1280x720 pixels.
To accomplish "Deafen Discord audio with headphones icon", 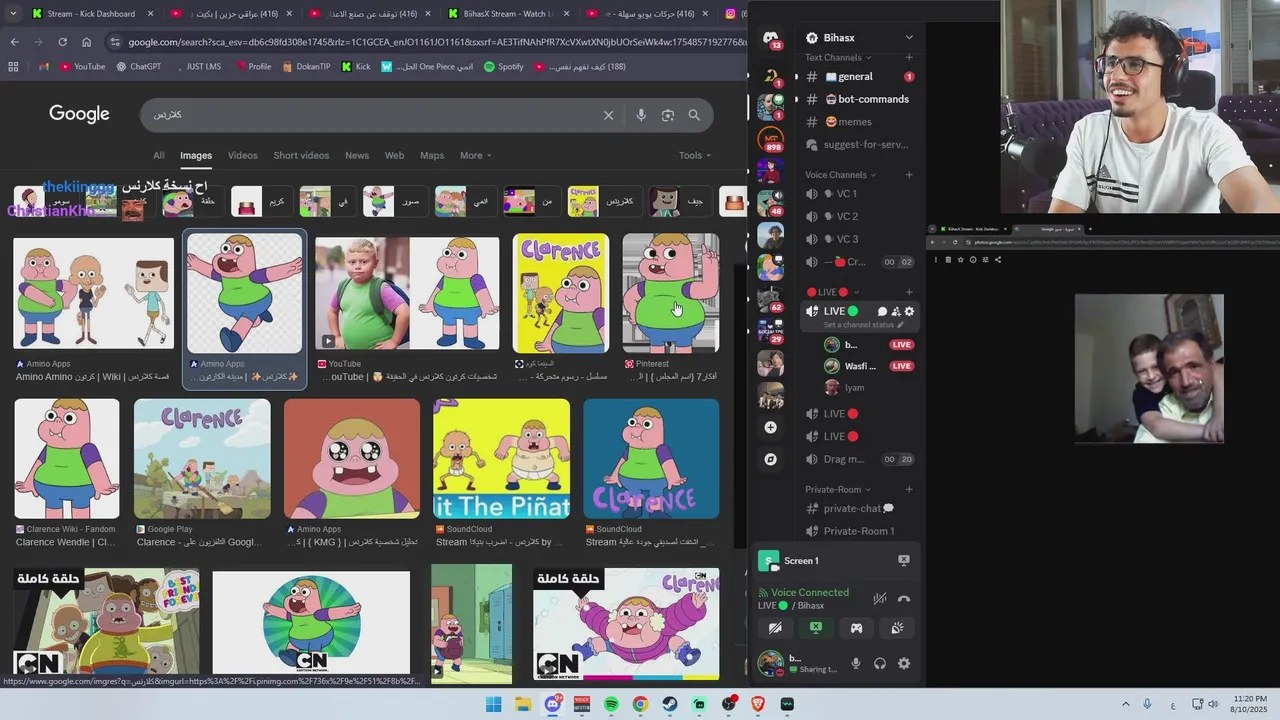I will click(x=880, y=664).
